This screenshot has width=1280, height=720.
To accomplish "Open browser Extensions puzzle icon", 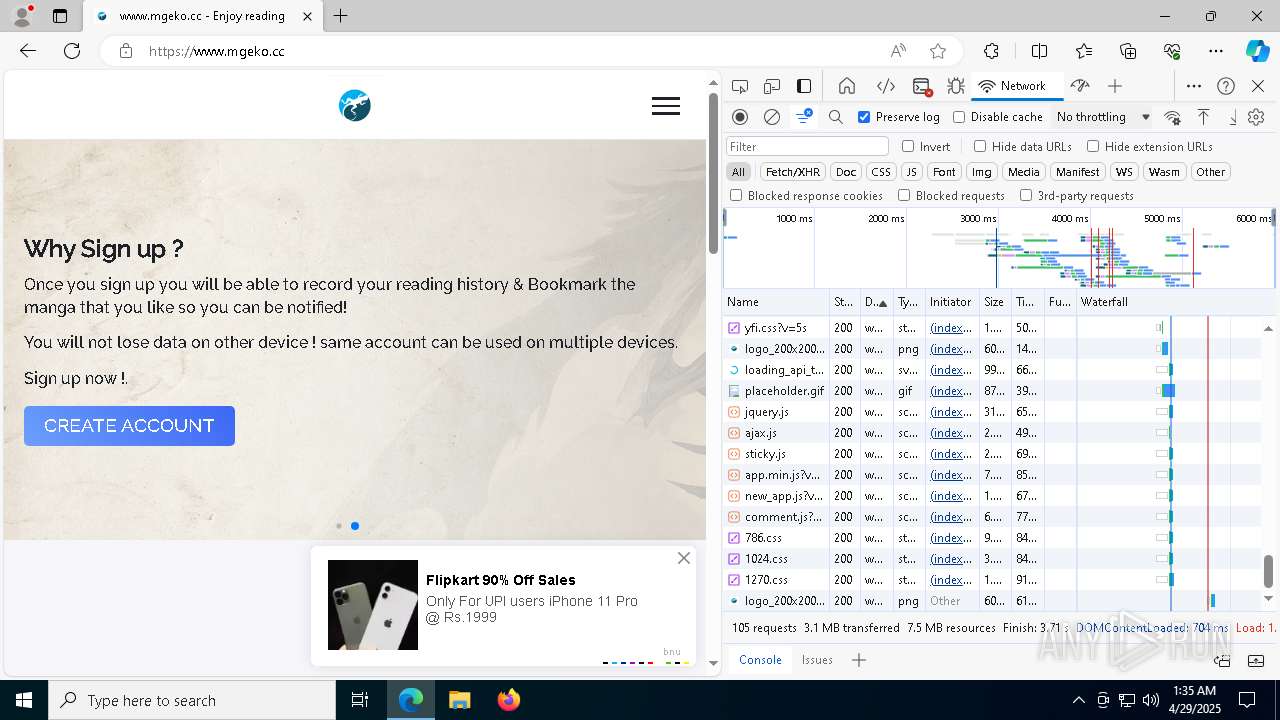I will [991, 51].
